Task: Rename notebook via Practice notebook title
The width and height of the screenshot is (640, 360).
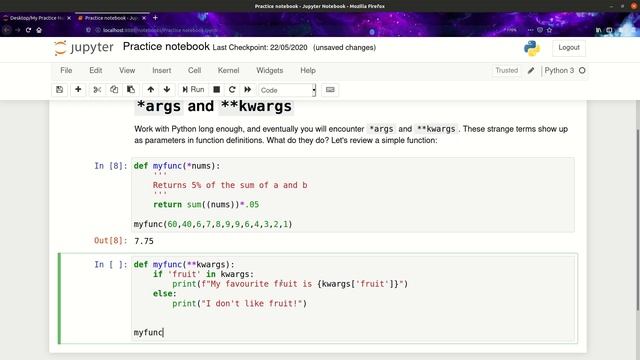Action: coord(166,47)
